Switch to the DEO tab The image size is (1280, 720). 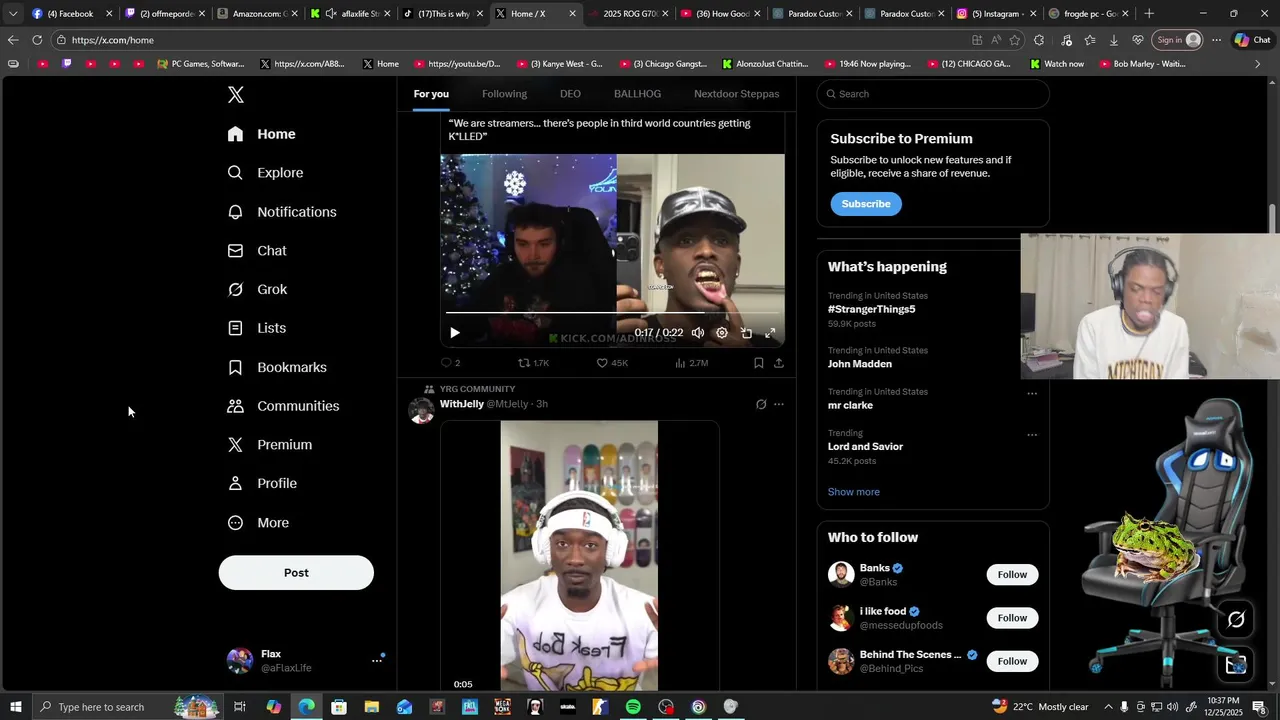[570, 94]
